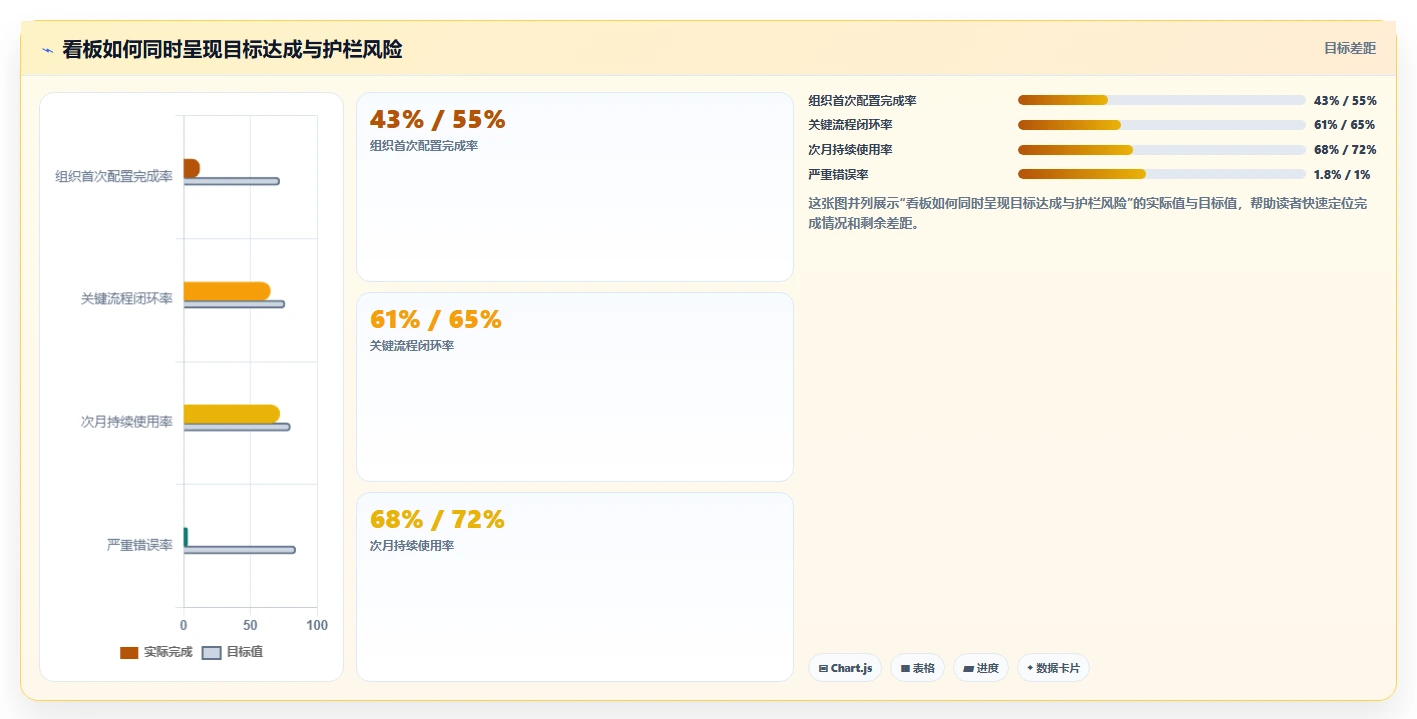Viewport: 1417px width, 719px height.
Task: Click the orange actual bar for 关键流程闭环率
Action: [226, 291]
